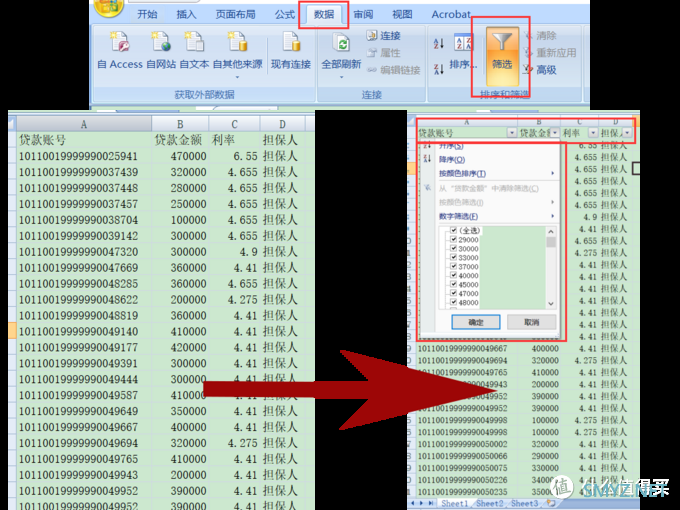Open 现有连接 existing connections
The width and height of the screenshot is (680, 510).
[x=291, y=50]
